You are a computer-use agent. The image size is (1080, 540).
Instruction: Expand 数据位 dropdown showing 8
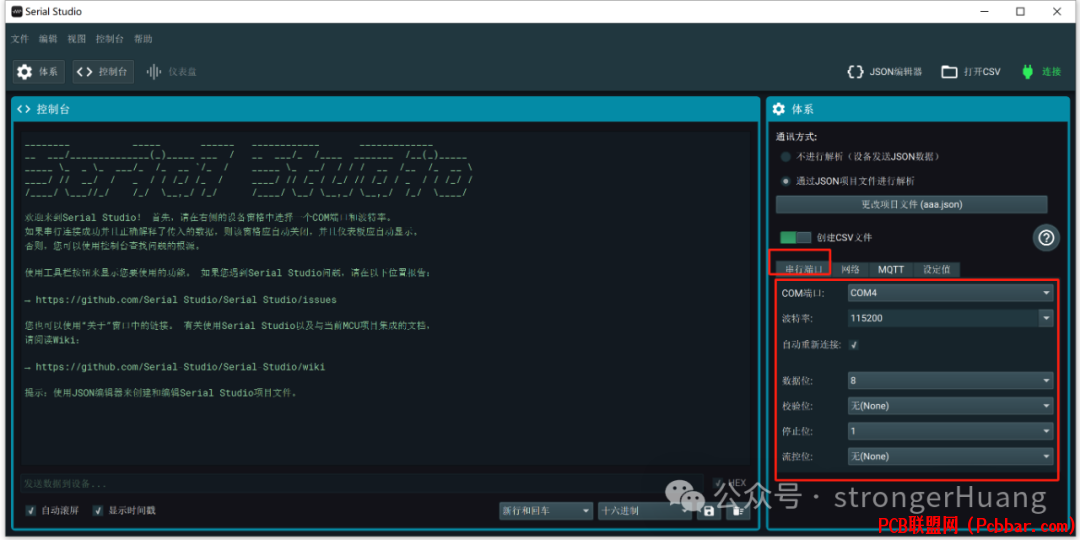click(x=950, y=380)
